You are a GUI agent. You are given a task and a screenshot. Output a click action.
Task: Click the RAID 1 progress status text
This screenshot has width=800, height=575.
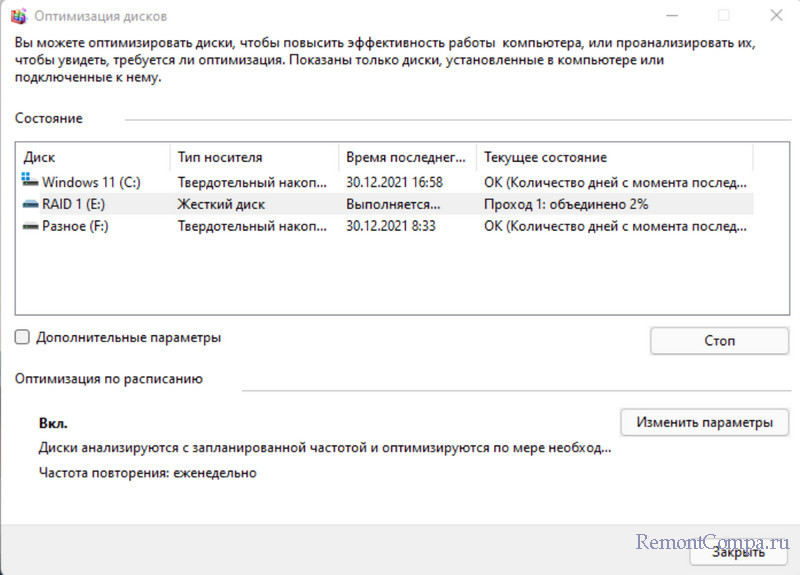pyautogui.click(x=566, y=204)
